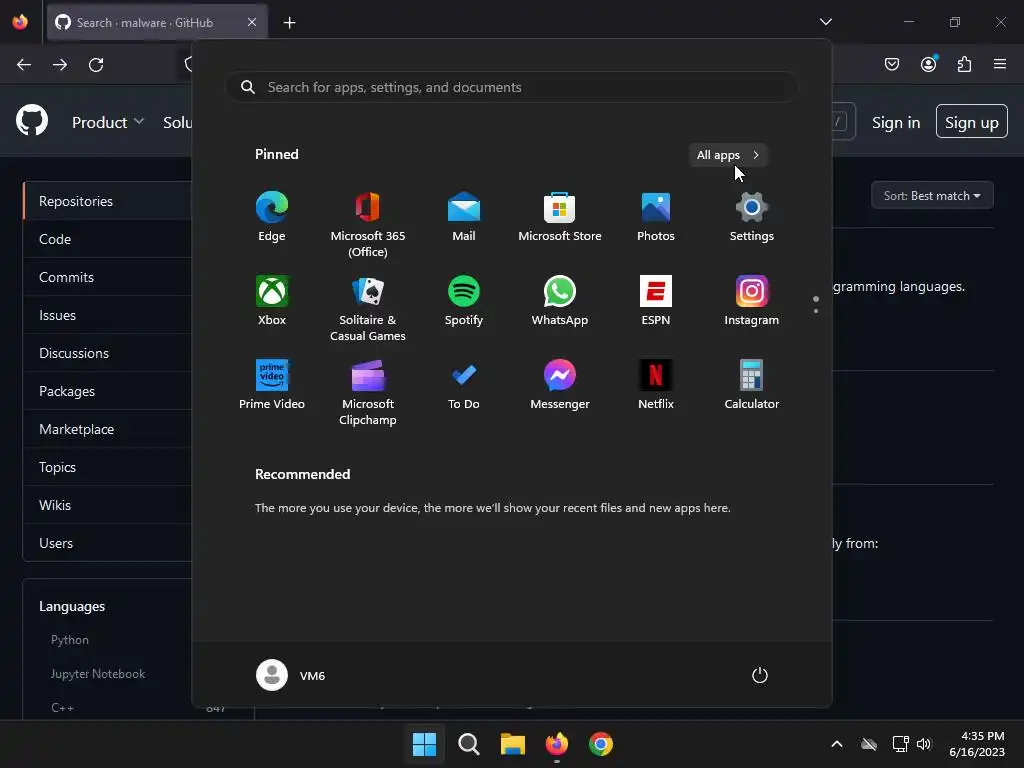Select the Code search filter

click(108, 239)
